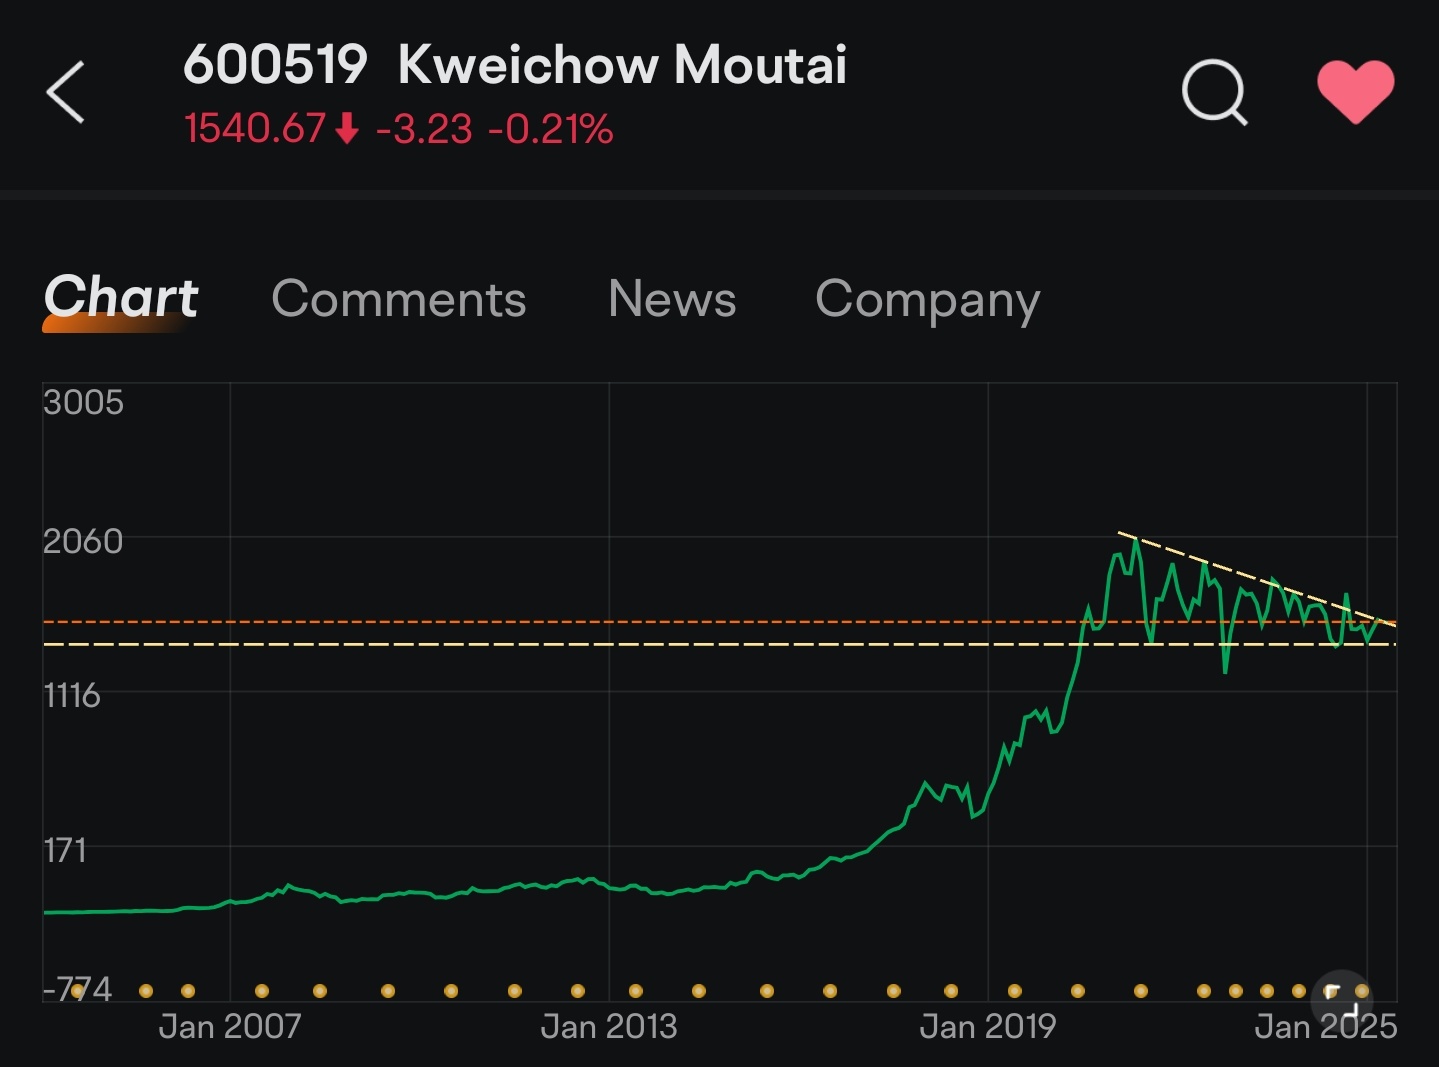Click the current price 1540.67
This screenshot has height=1067, width=1439.
(255, 129)
